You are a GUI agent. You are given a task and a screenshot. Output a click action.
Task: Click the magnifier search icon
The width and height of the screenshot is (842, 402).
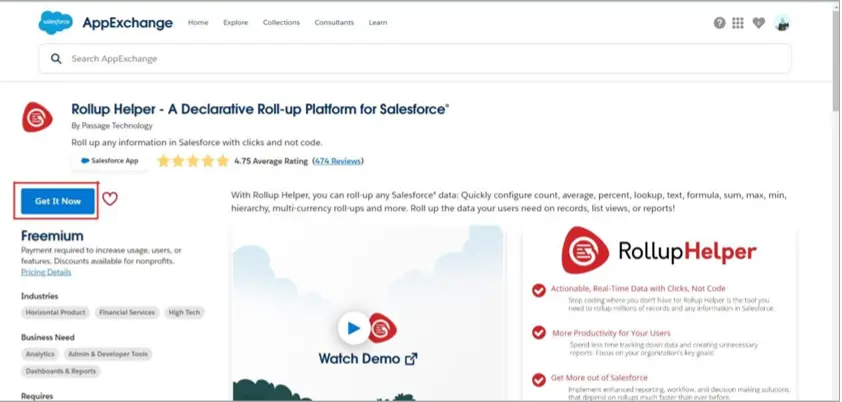click(x=56, y=59)
